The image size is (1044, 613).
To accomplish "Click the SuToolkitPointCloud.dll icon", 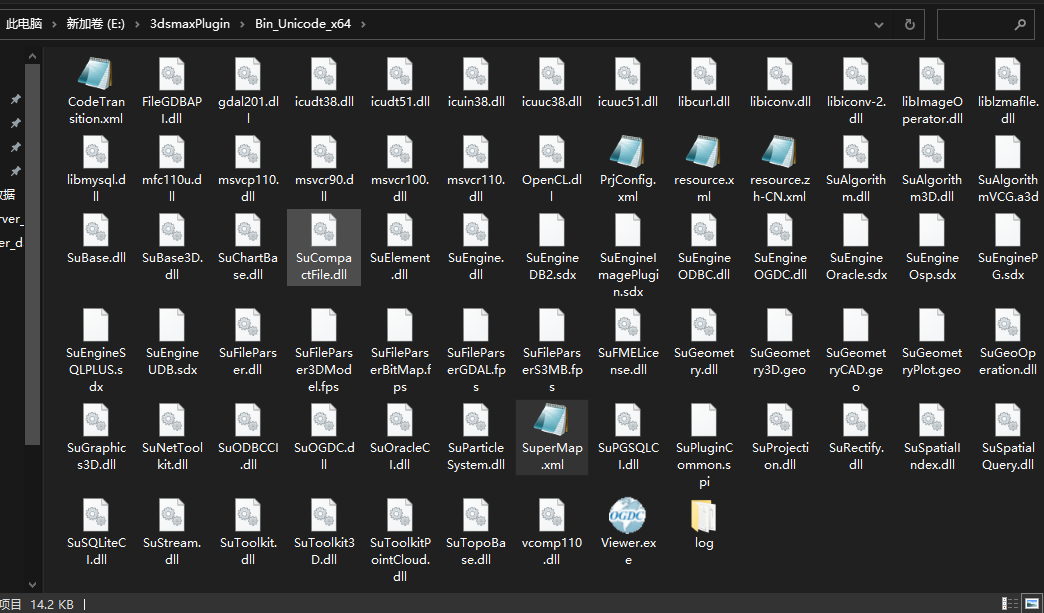I will pyautogui.click(x=399, y=515).
